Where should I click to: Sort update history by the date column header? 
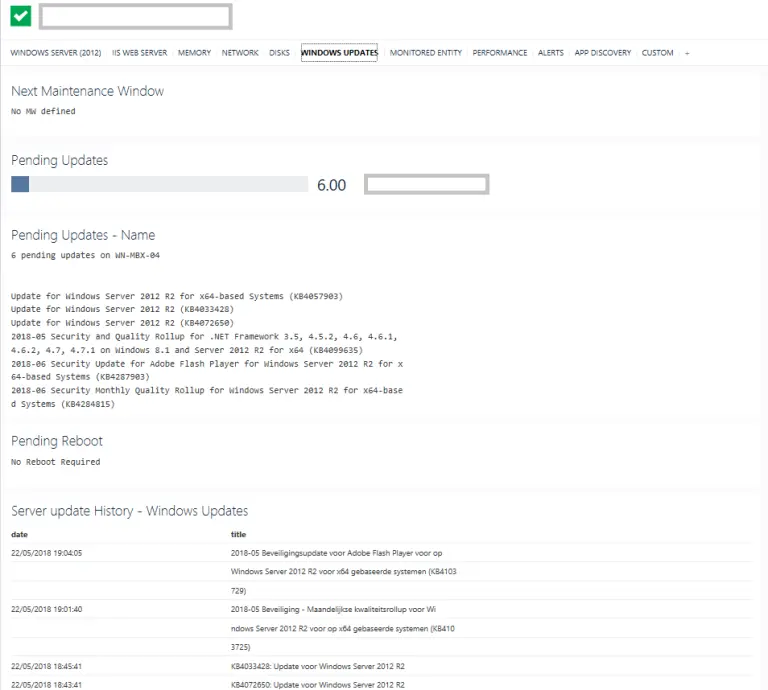[19, 534]
